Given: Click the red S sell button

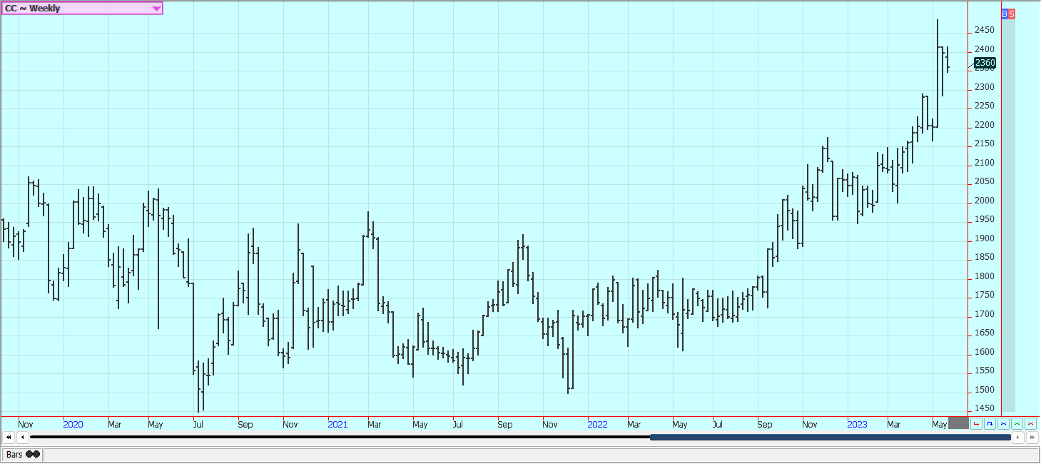Looking at the screenshot, I should pos(1012,14).
